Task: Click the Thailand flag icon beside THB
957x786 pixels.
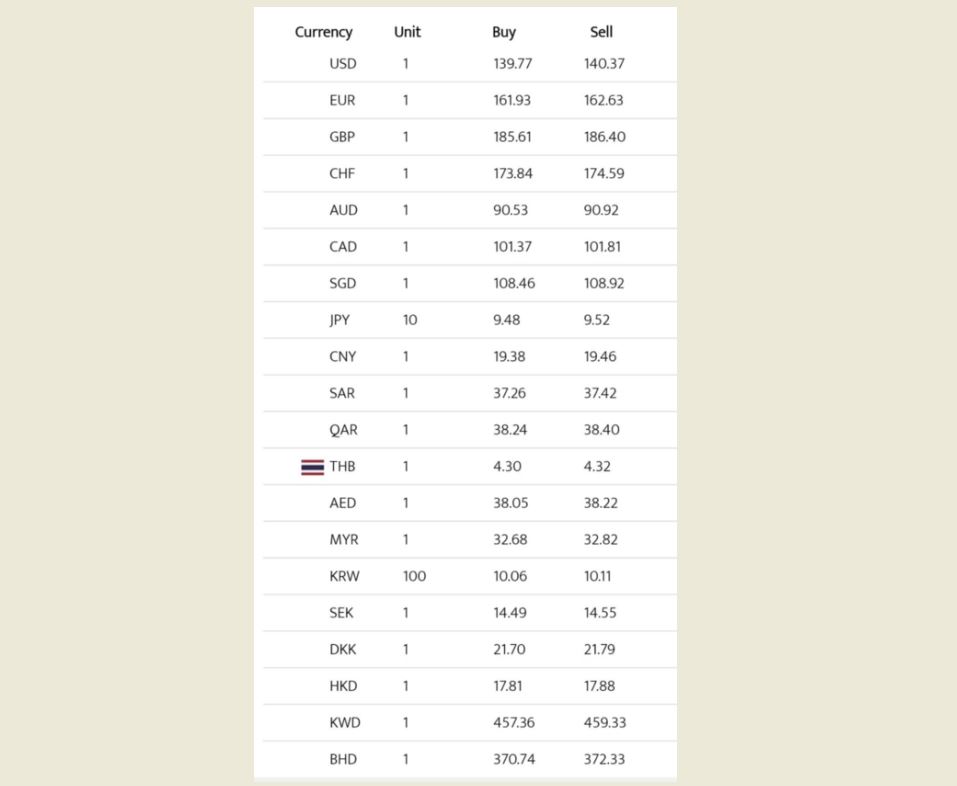Action: 312,467
